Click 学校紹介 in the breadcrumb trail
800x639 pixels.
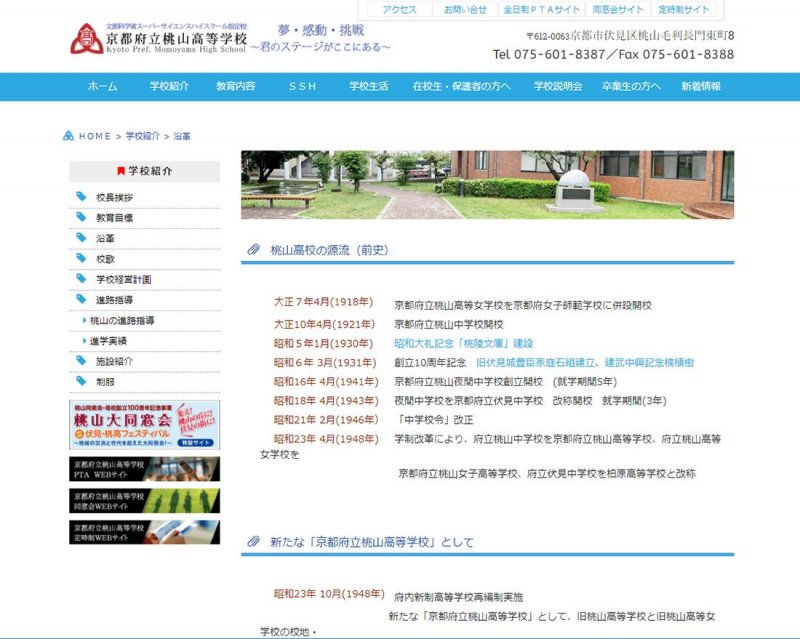143,135
